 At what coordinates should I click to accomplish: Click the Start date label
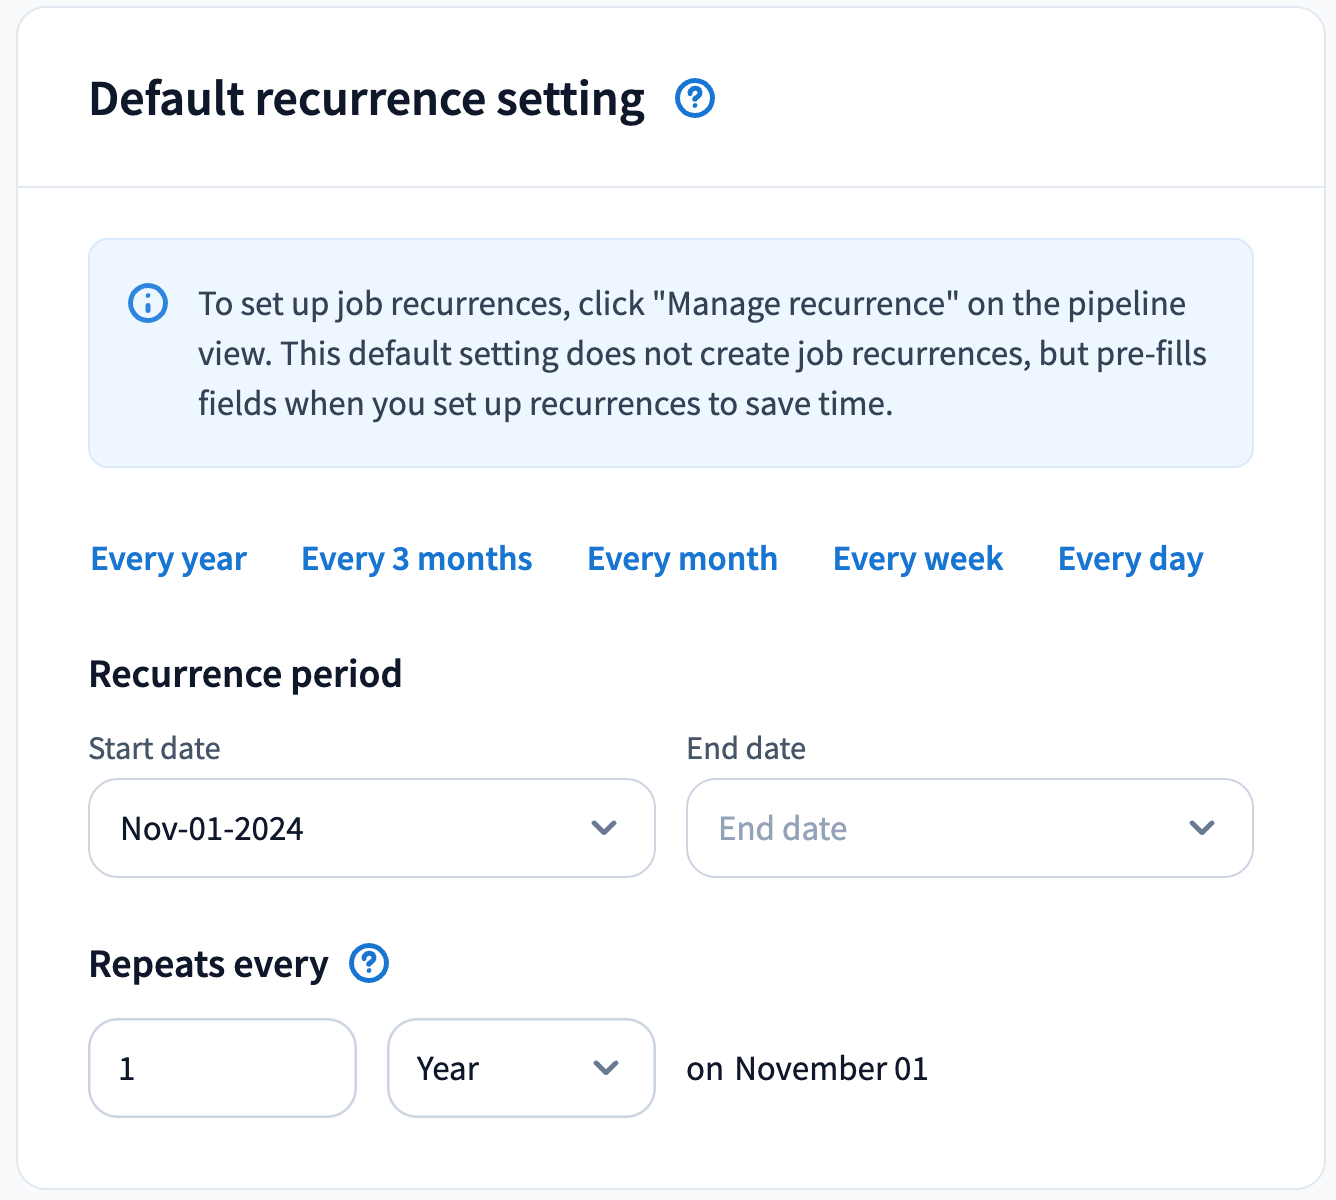click(154, 748)
